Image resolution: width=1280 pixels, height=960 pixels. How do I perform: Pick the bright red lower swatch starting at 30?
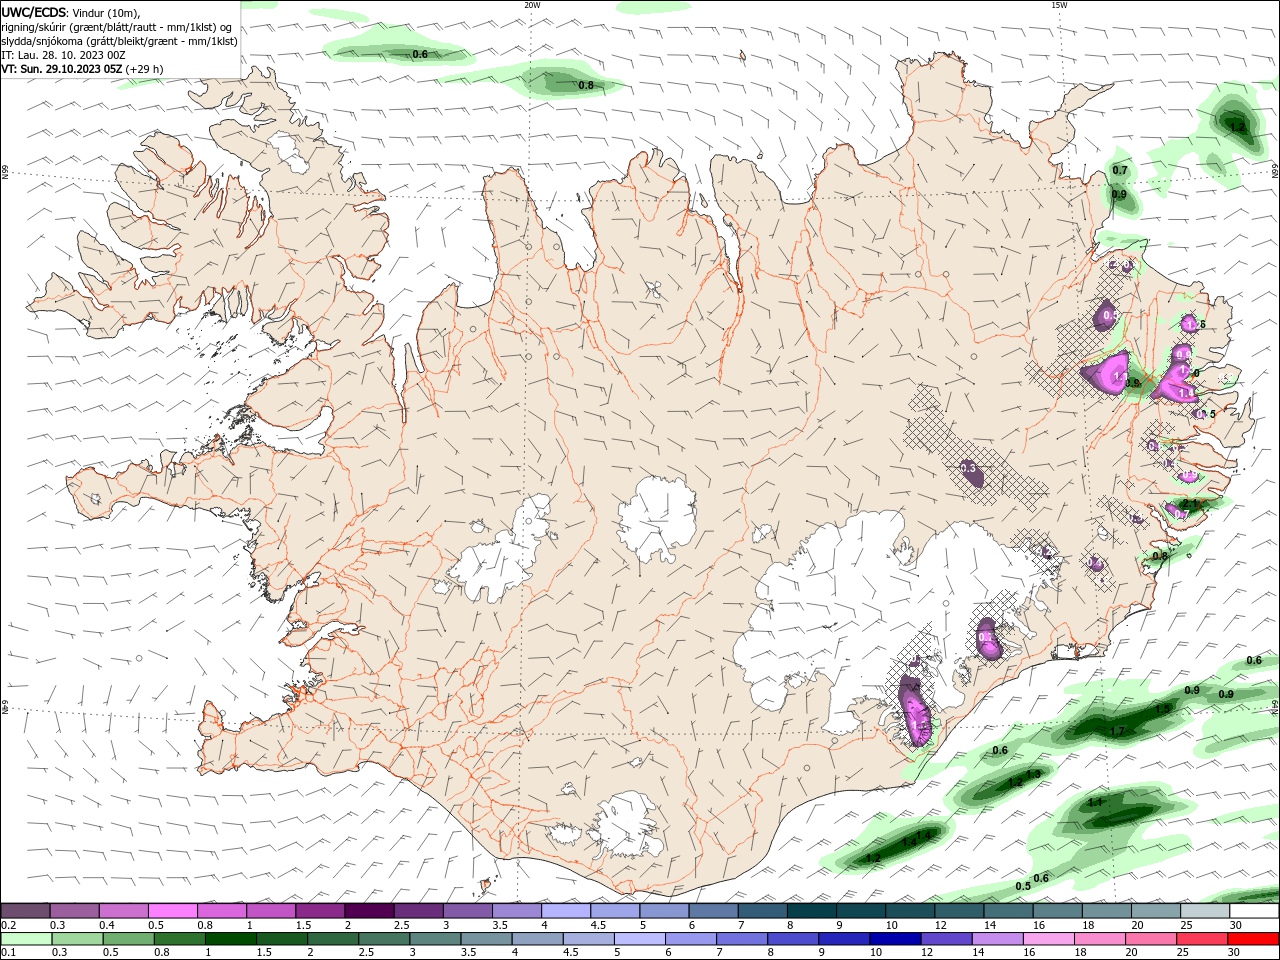coord(1253,939)
